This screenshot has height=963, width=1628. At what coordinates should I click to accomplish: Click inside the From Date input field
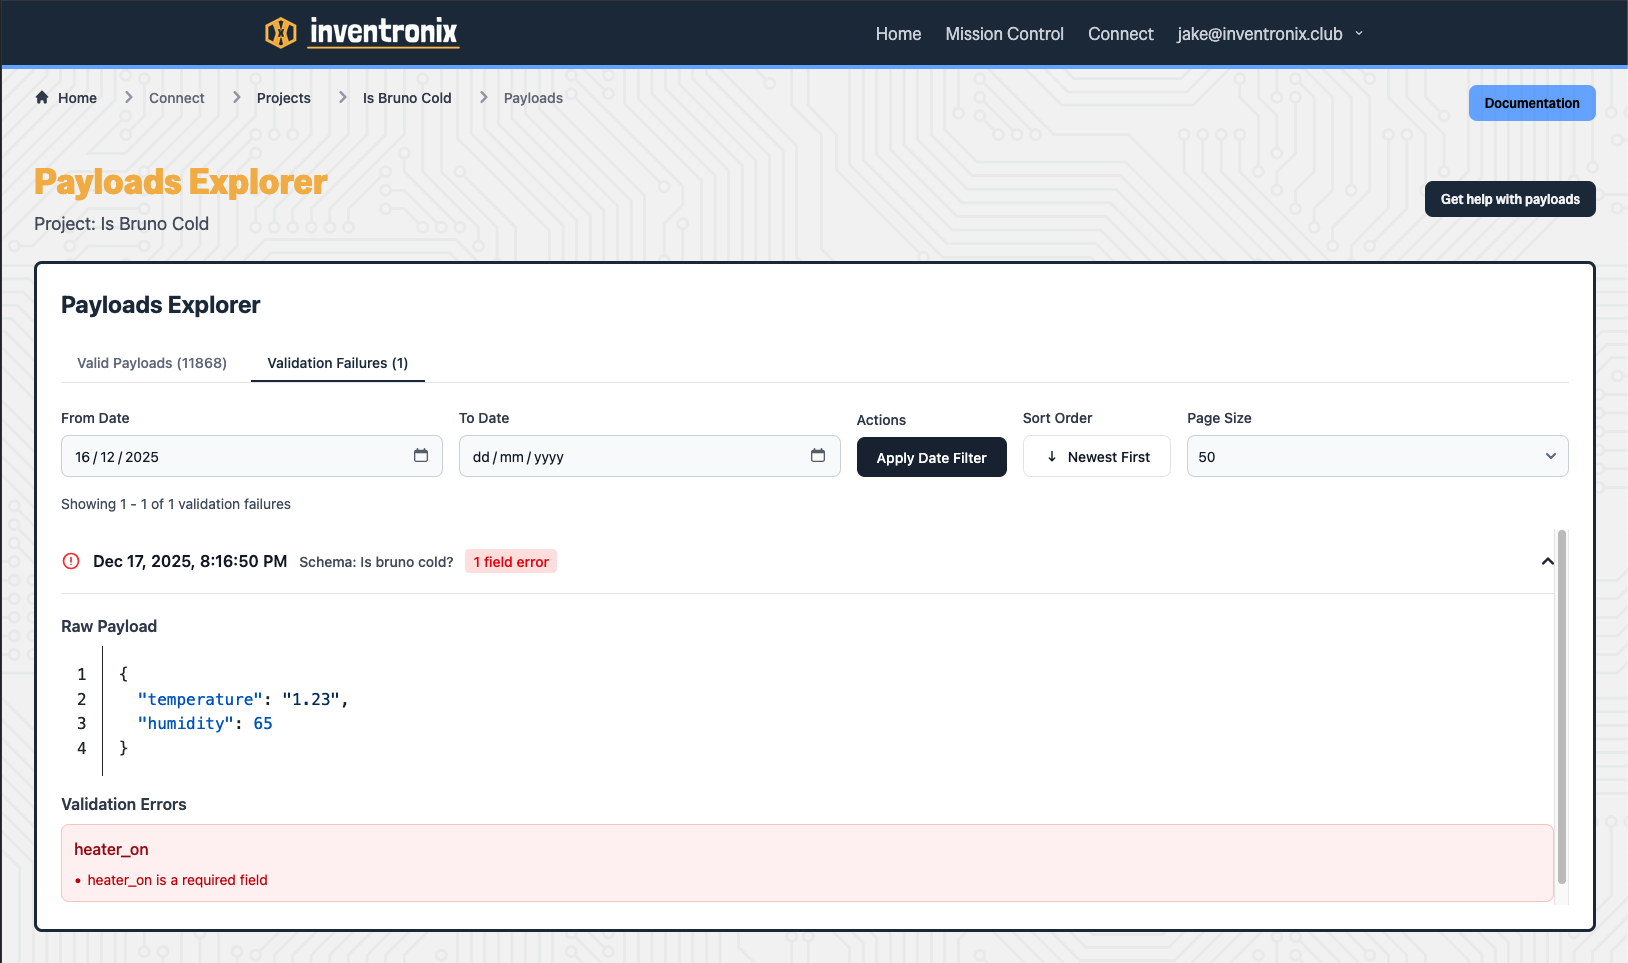click(230, 456)
